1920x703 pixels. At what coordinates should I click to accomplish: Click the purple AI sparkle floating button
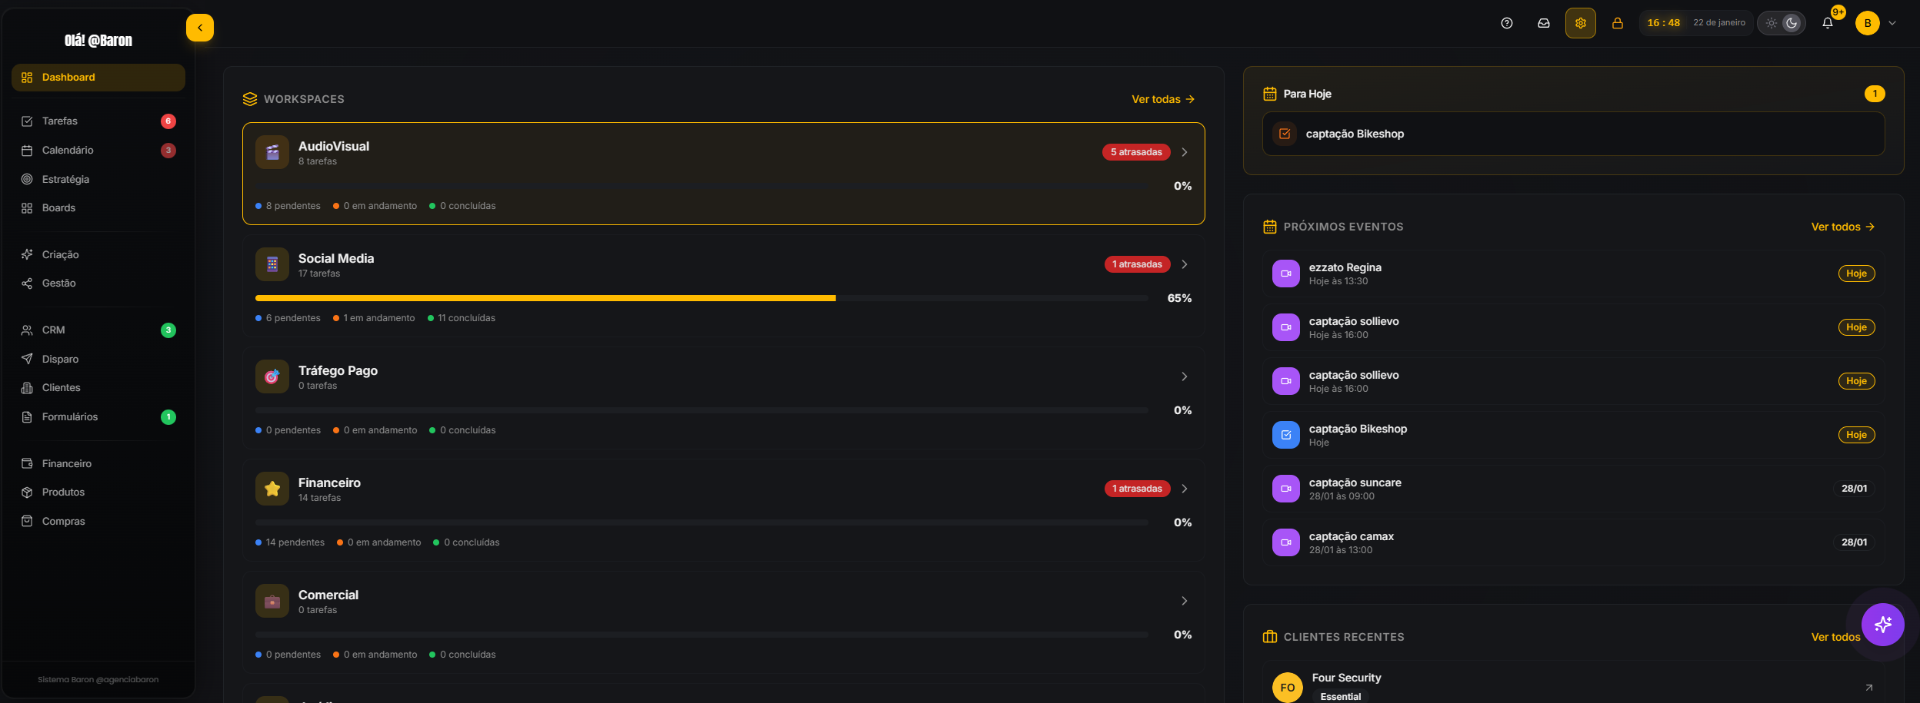click(1883, 625)
